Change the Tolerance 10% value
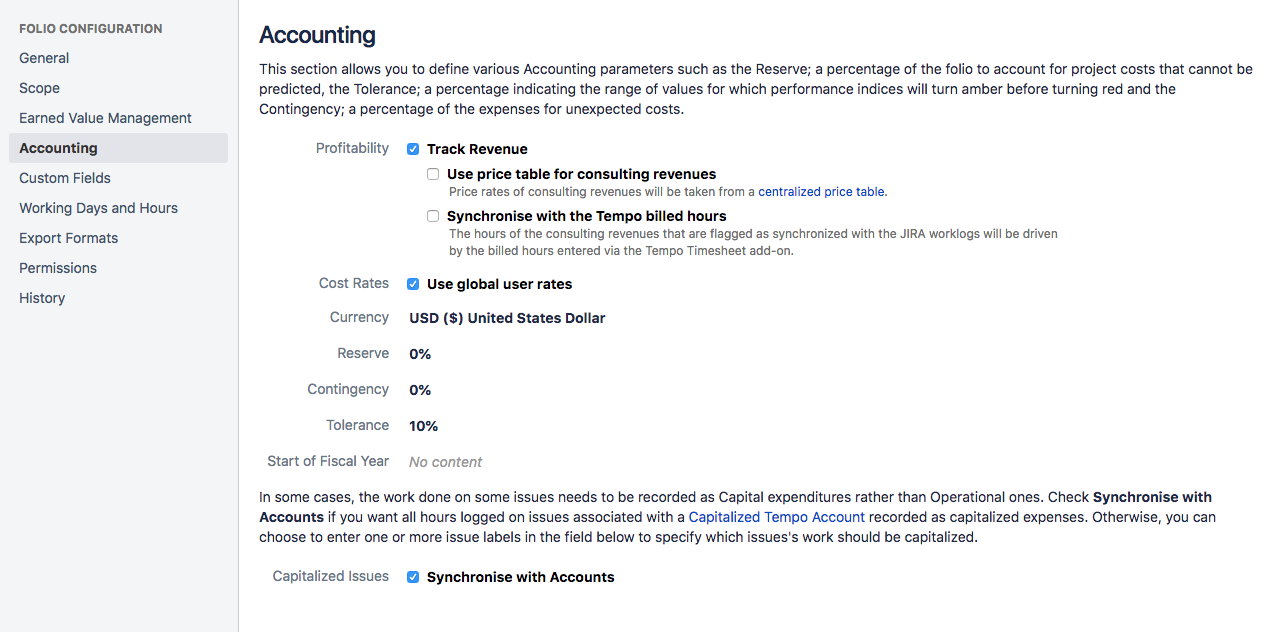1264x632 pixels. coord(423,425)
